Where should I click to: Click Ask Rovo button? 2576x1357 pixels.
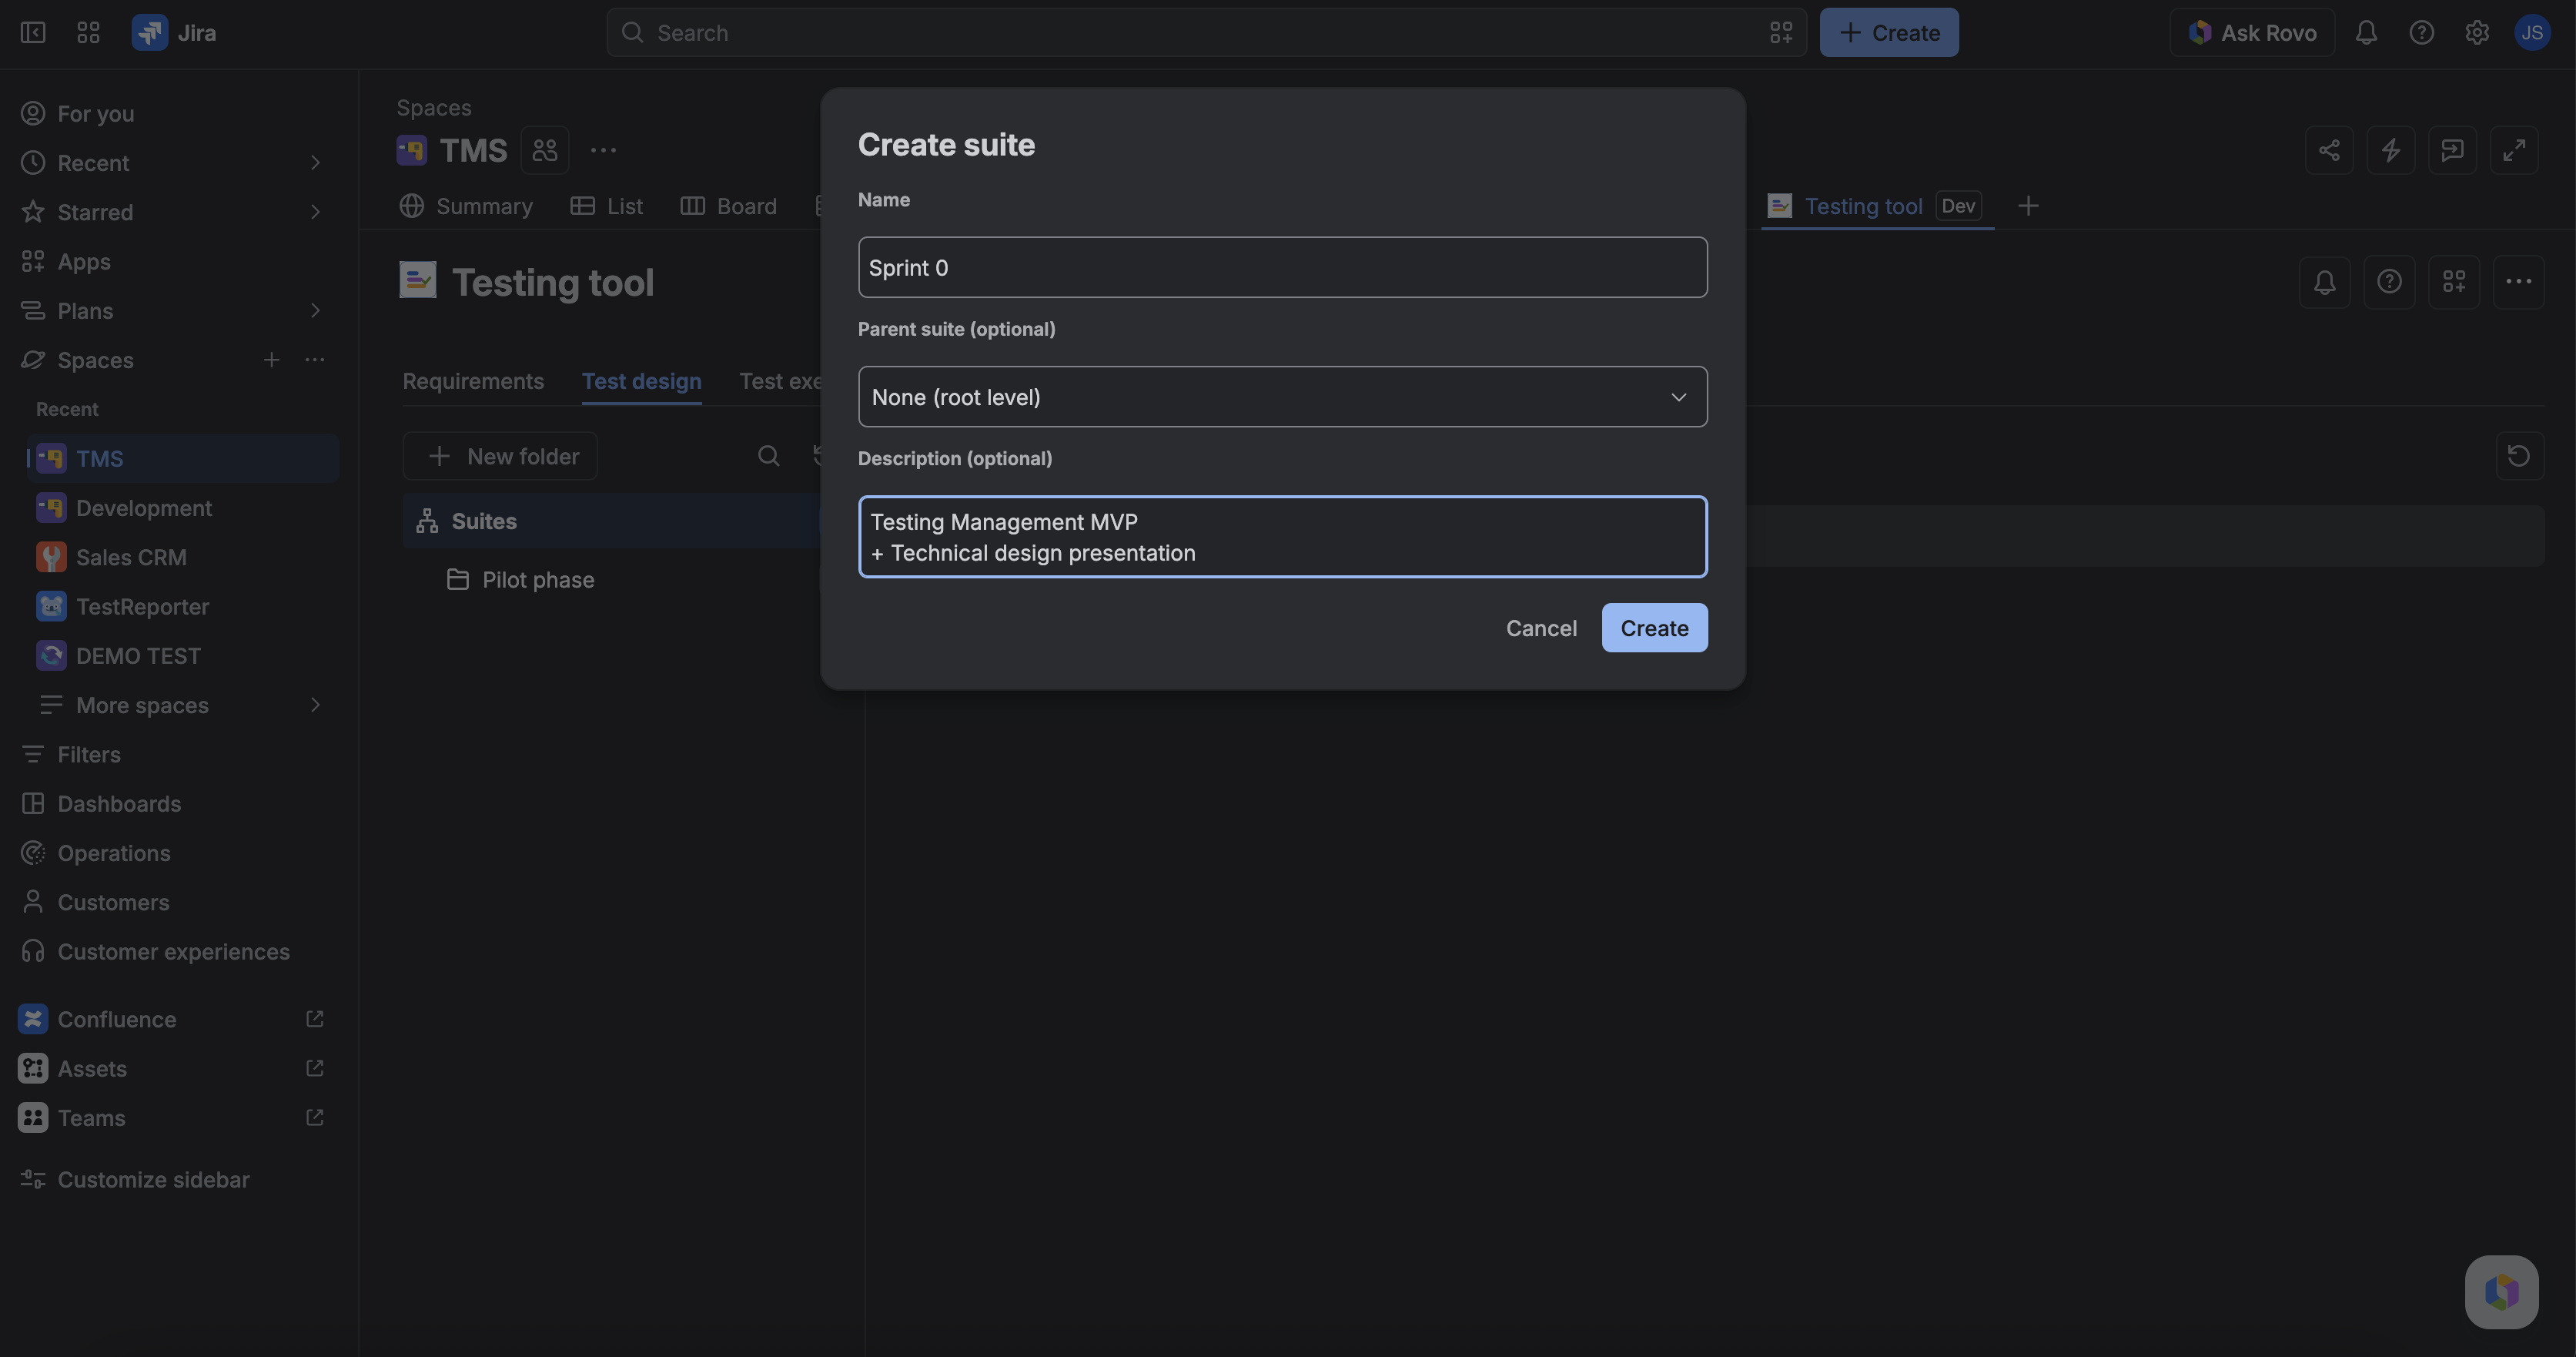pos(2252,33)
